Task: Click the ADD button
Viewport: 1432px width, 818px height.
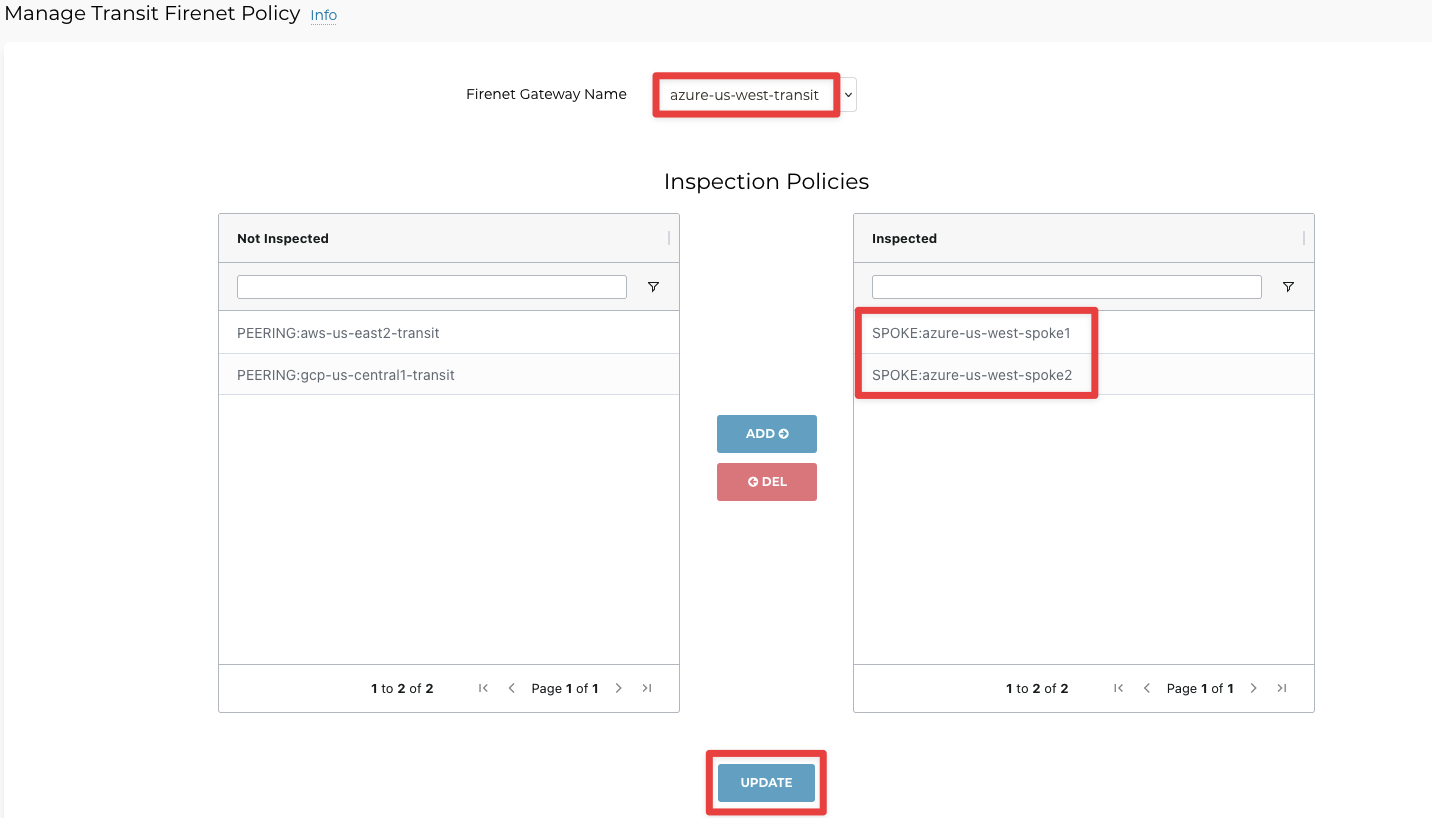Action: point(767,434)
